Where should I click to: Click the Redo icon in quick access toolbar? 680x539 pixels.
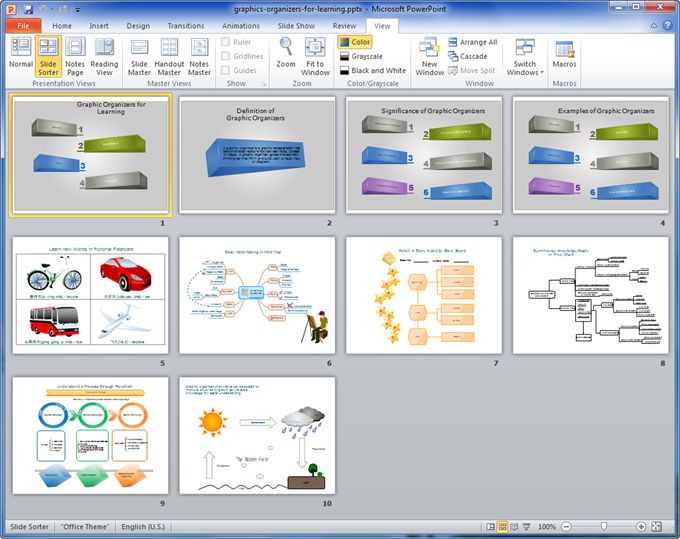pyautogui.click(x=63, y=9)
